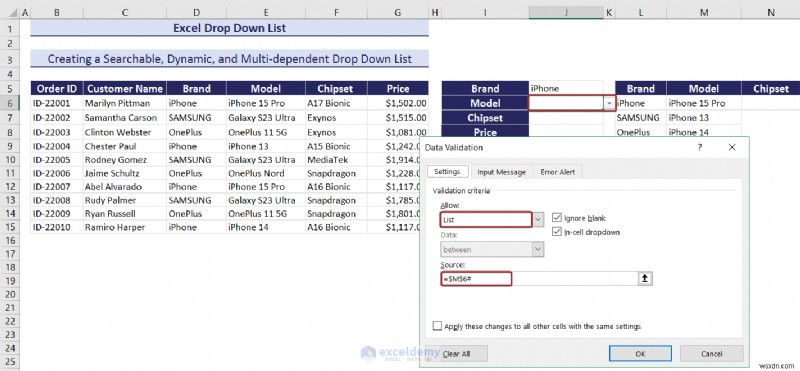Screen dimensions: 800x371
Task: Select the 'Excel Drop Down List' title cell
Action: pos(230,28)
